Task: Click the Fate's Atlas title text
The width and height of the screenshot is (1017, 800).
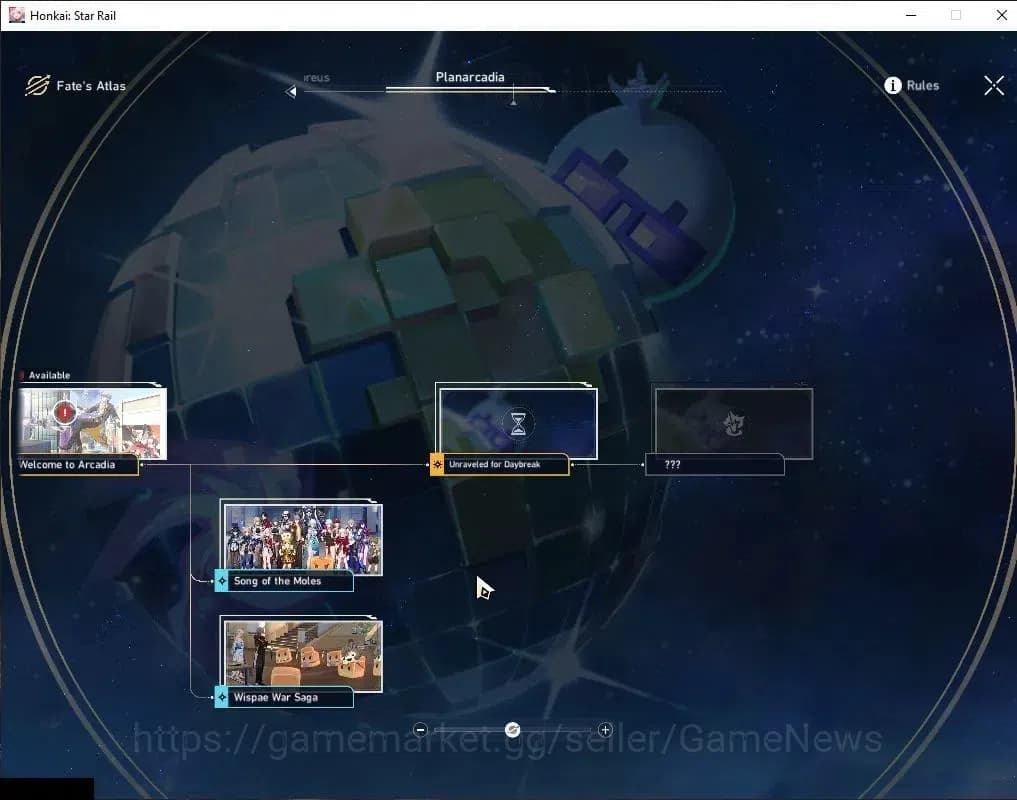Action: point(91,86)
